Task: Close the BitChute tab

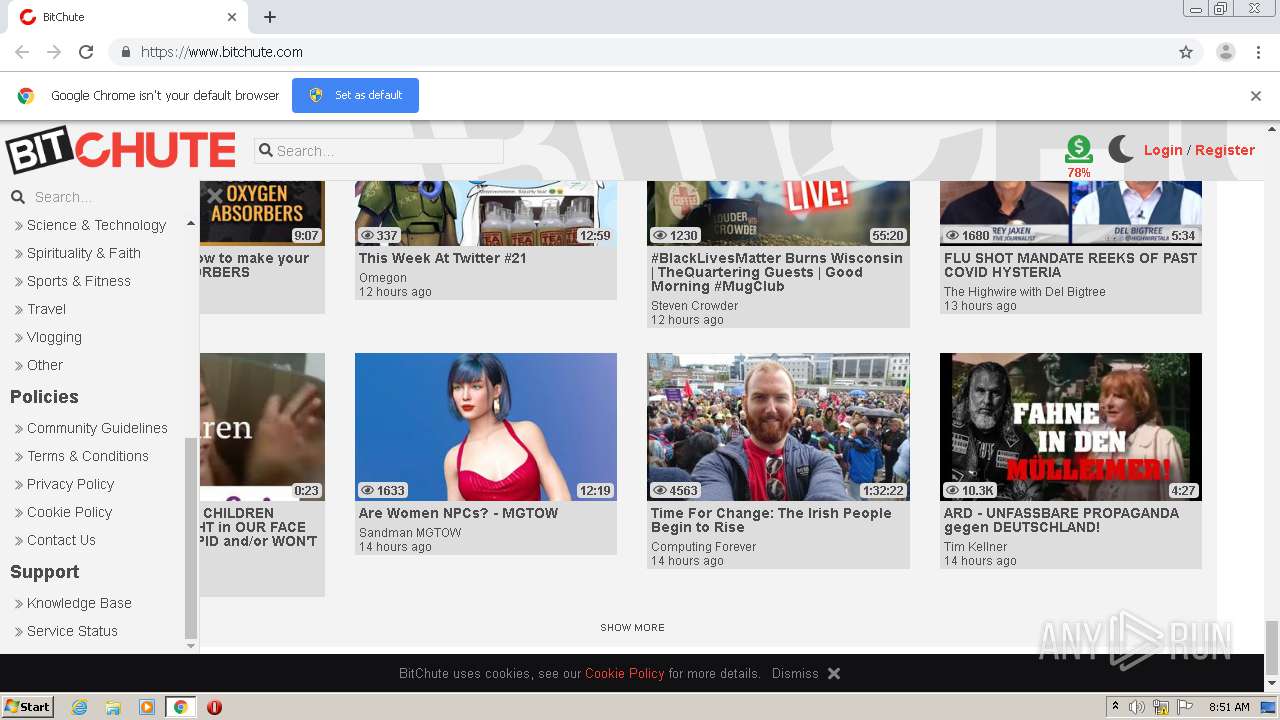Action: click(x=232, y=17)
